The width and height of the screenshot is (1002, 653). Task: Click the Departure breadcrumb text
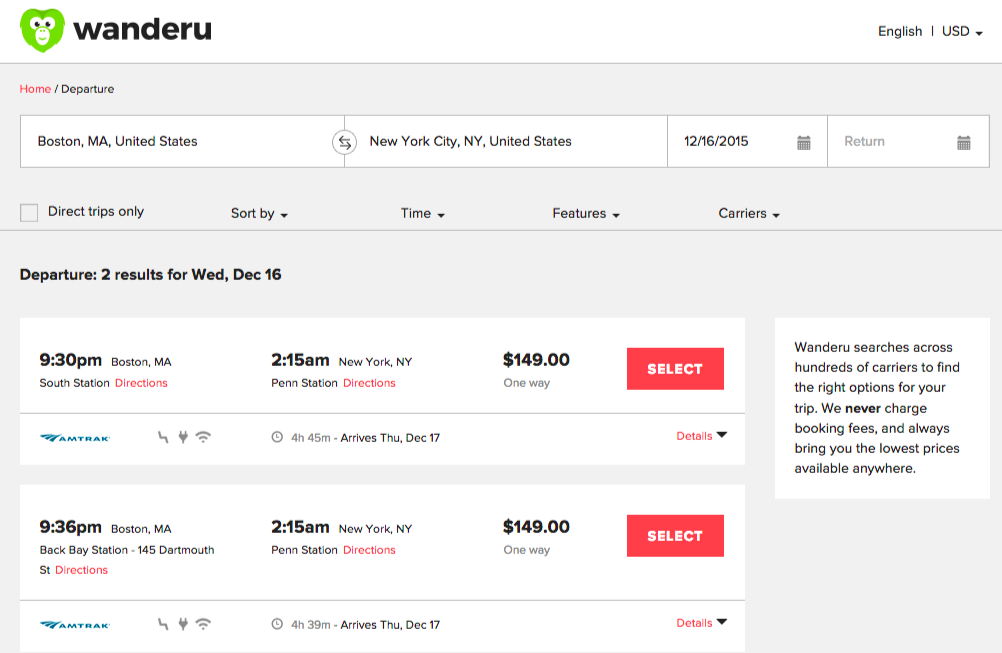pyautogui.click(x=88, y=89)
